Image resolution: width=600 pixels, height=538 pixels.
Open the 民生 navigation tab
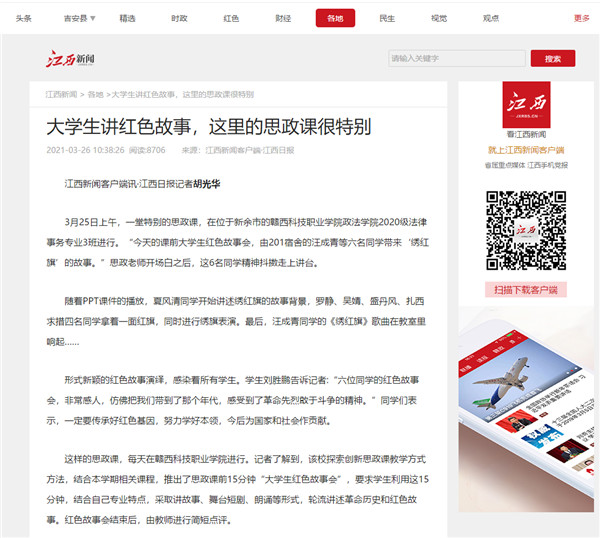coord(387,18)
